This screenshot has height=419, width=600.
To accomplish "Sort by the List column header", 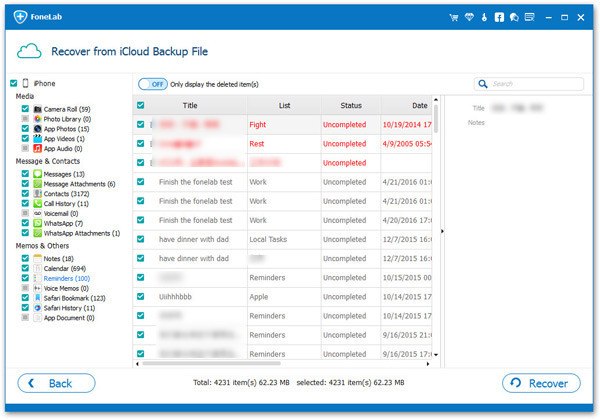I will click(x=284, y=105).
